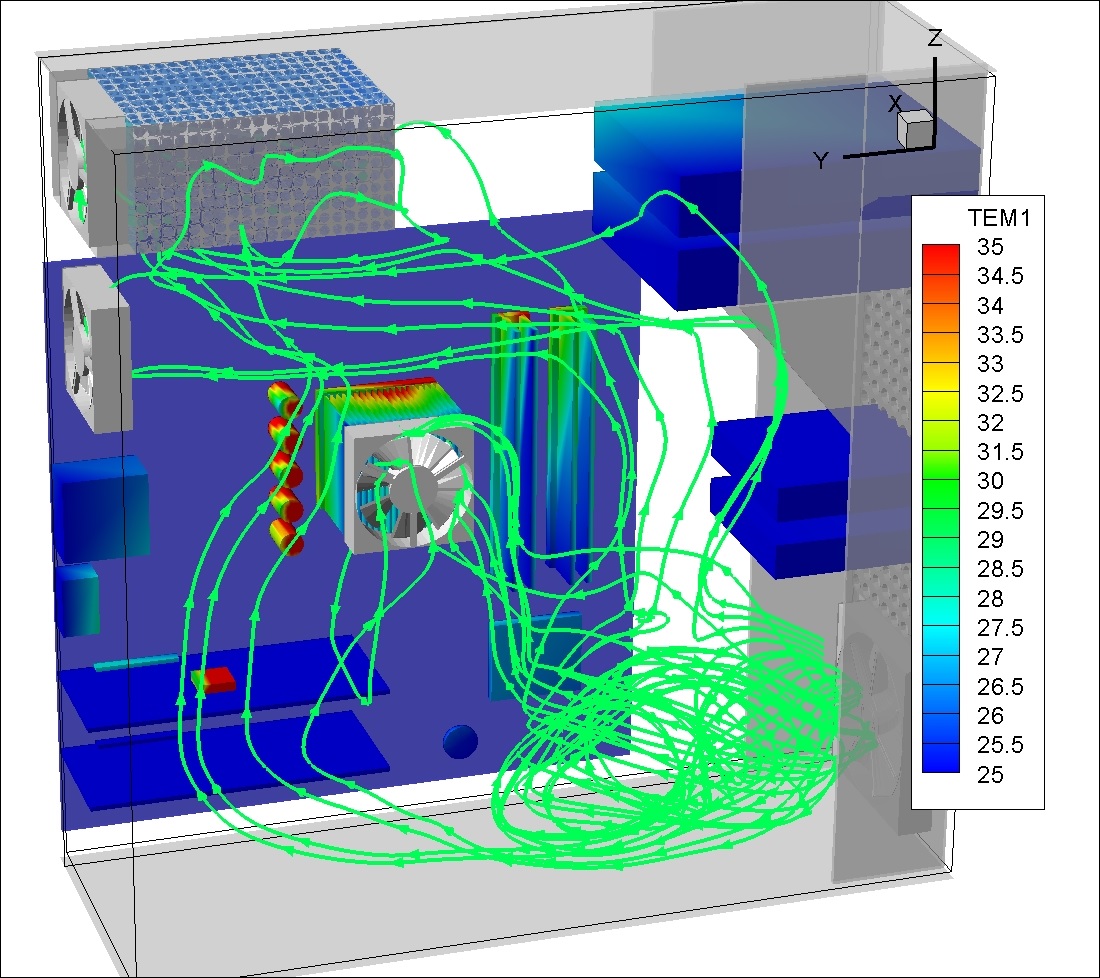Click the orientation cube at axis origin
Screen dimensions: 1100x978
pyautogui.click(x=913, y=127)
